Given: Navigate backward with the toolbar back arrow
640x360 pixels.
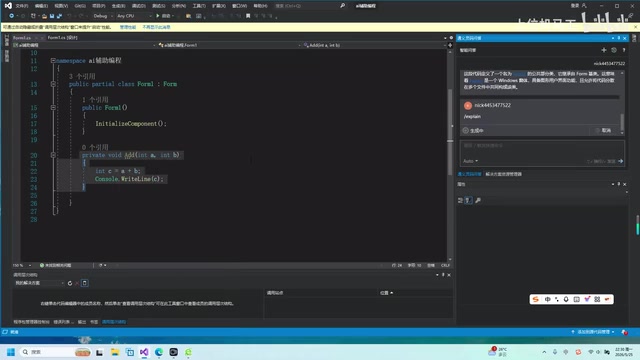Looking at the screenshot, I should tap(11, 16).
